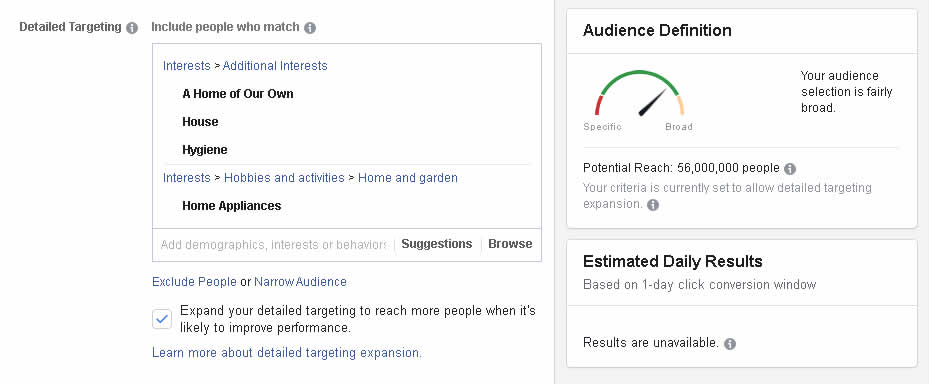Select the Home Appliances interest entry
This screenshot has width=929, height=384.
232,206
